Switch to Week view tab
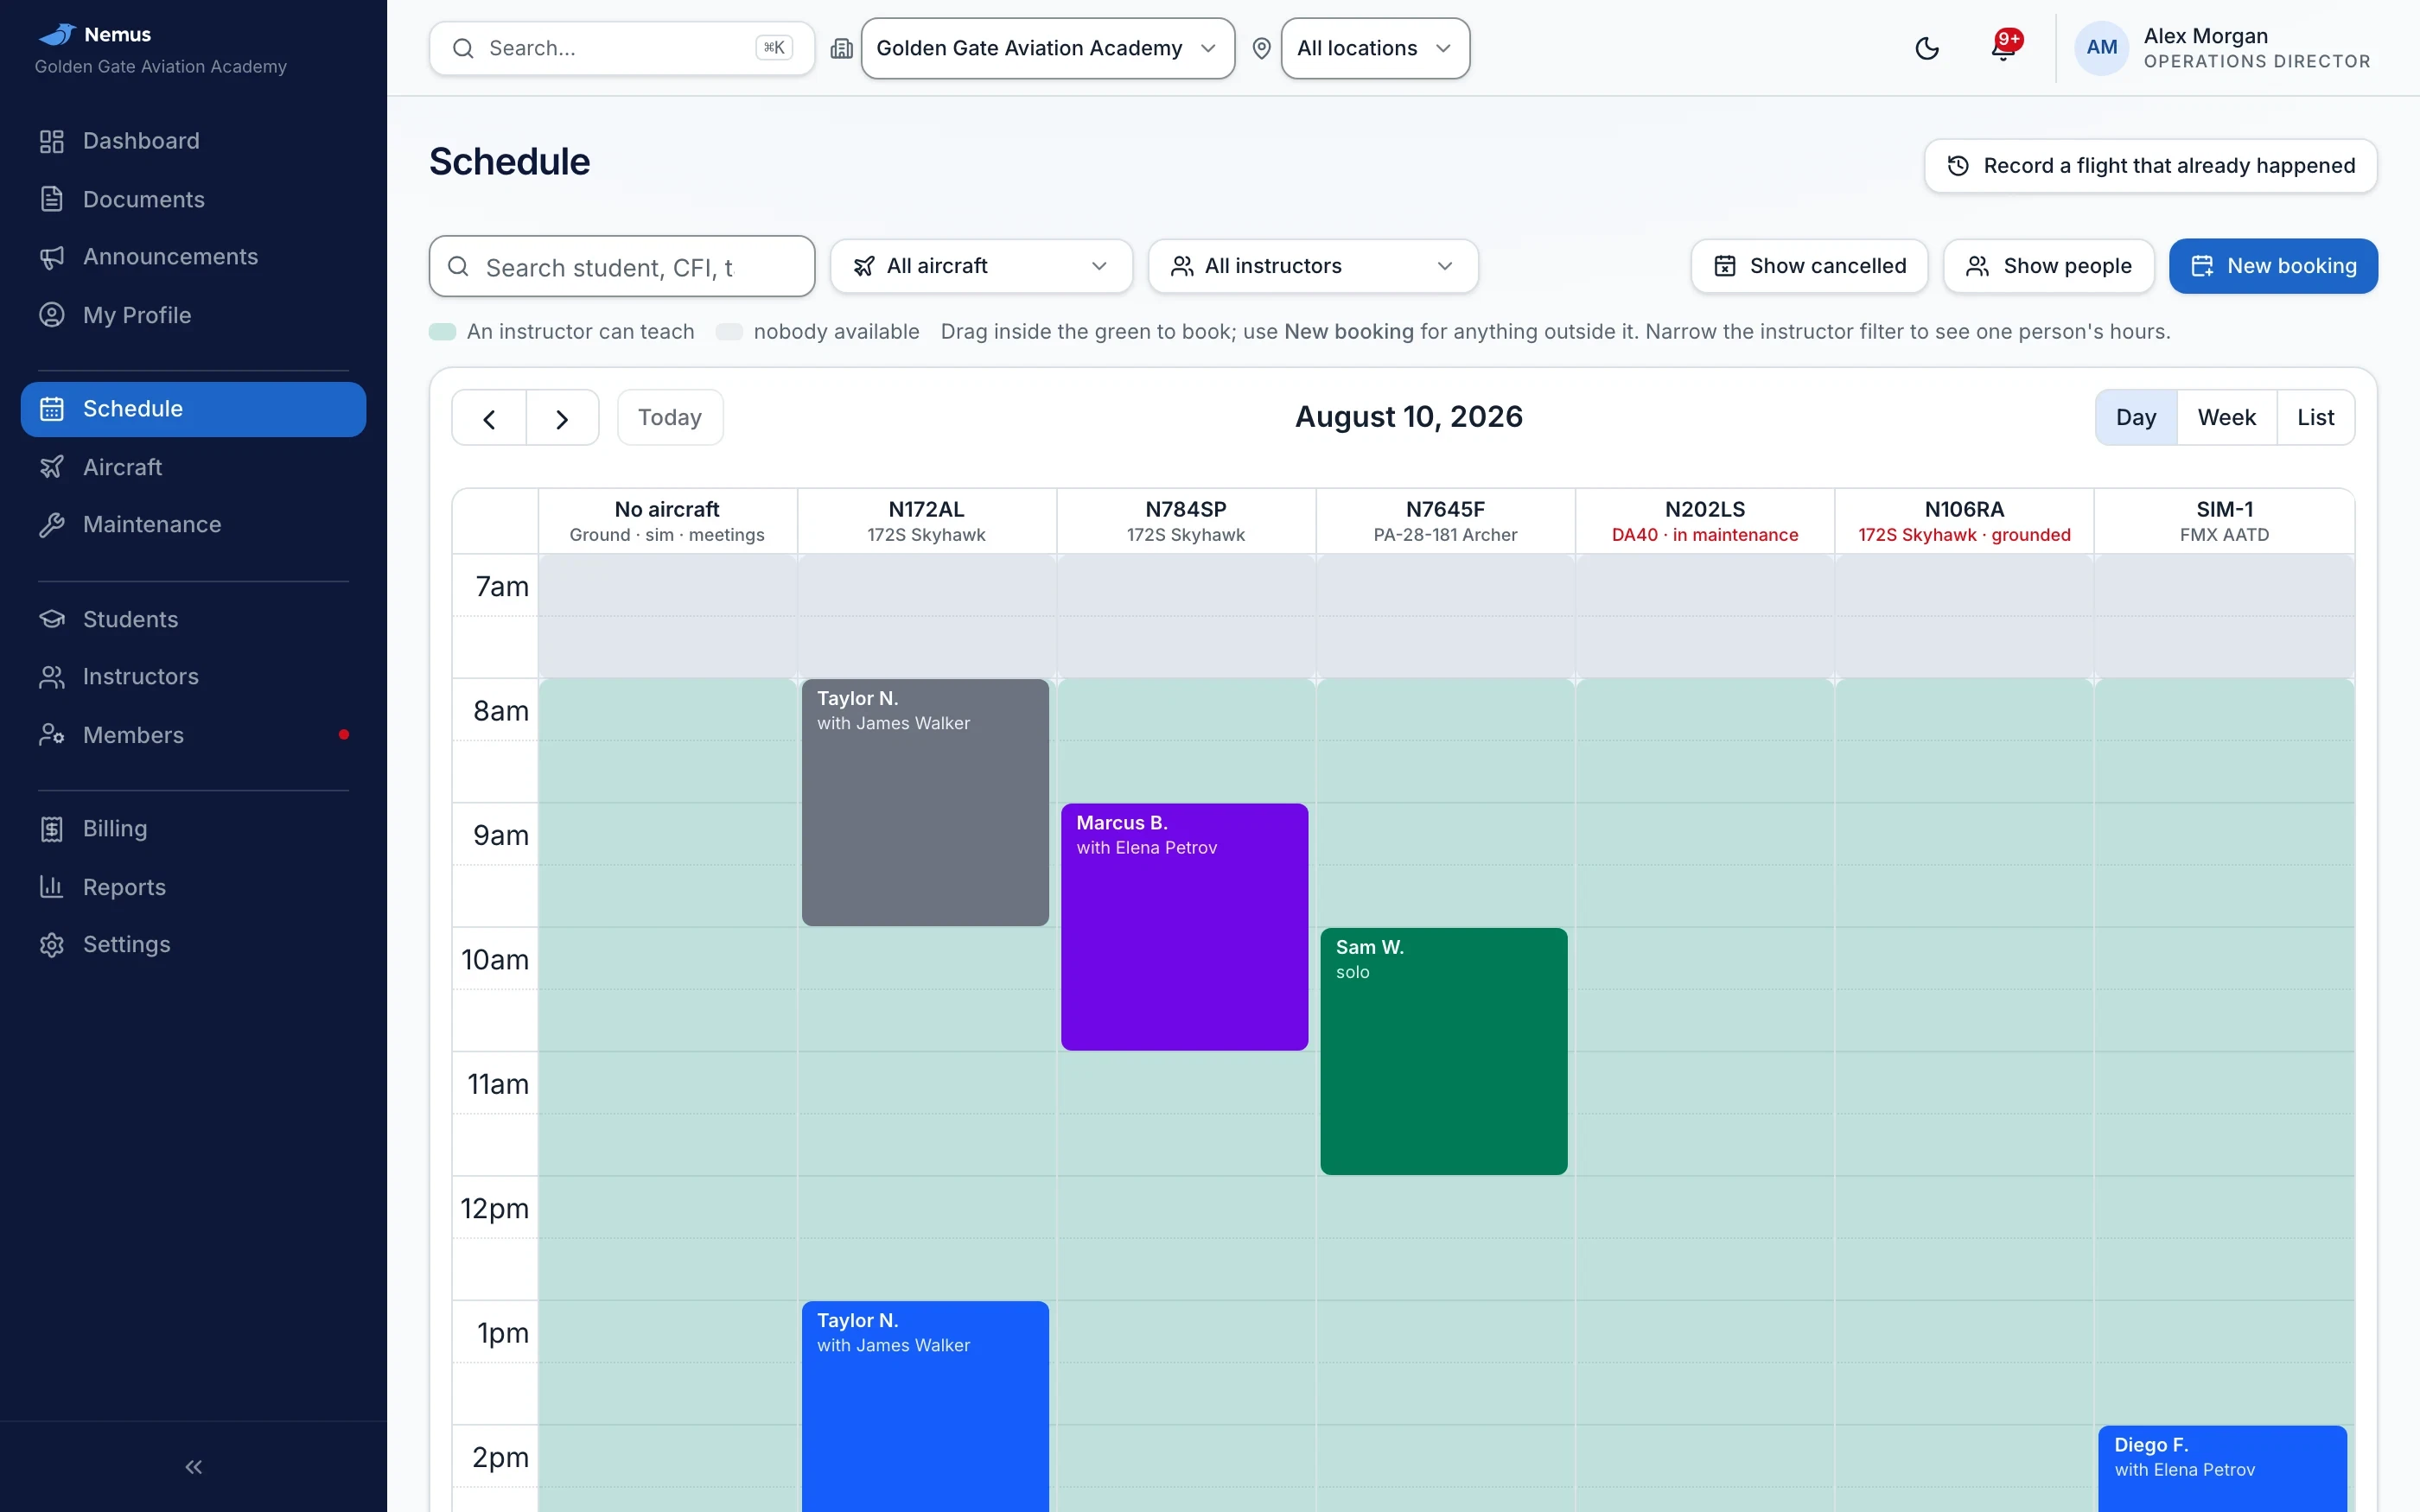The width and height of the screenshot is (2420, 1512). coord(2226,418)
